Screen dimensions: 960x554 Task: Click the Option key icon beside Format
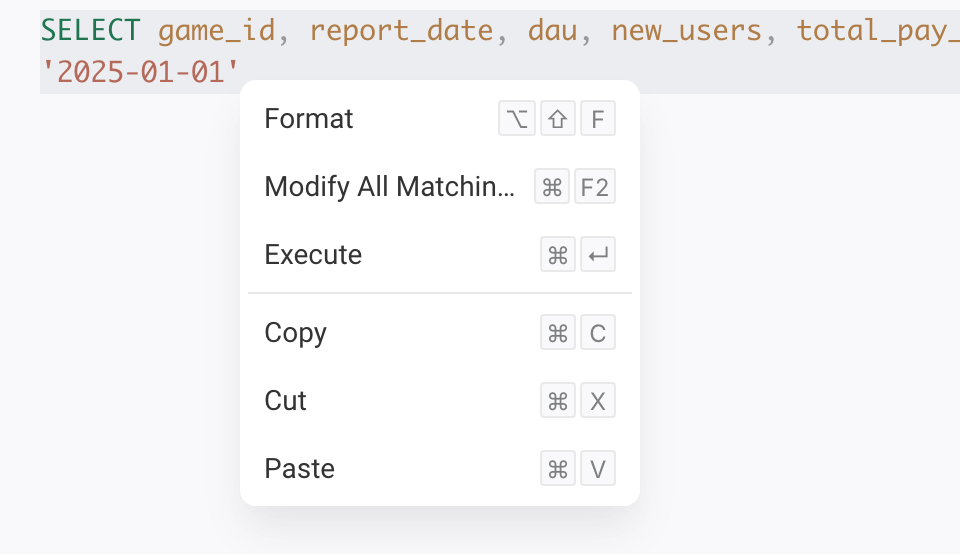pyautogui.click(x=517, y=119)
